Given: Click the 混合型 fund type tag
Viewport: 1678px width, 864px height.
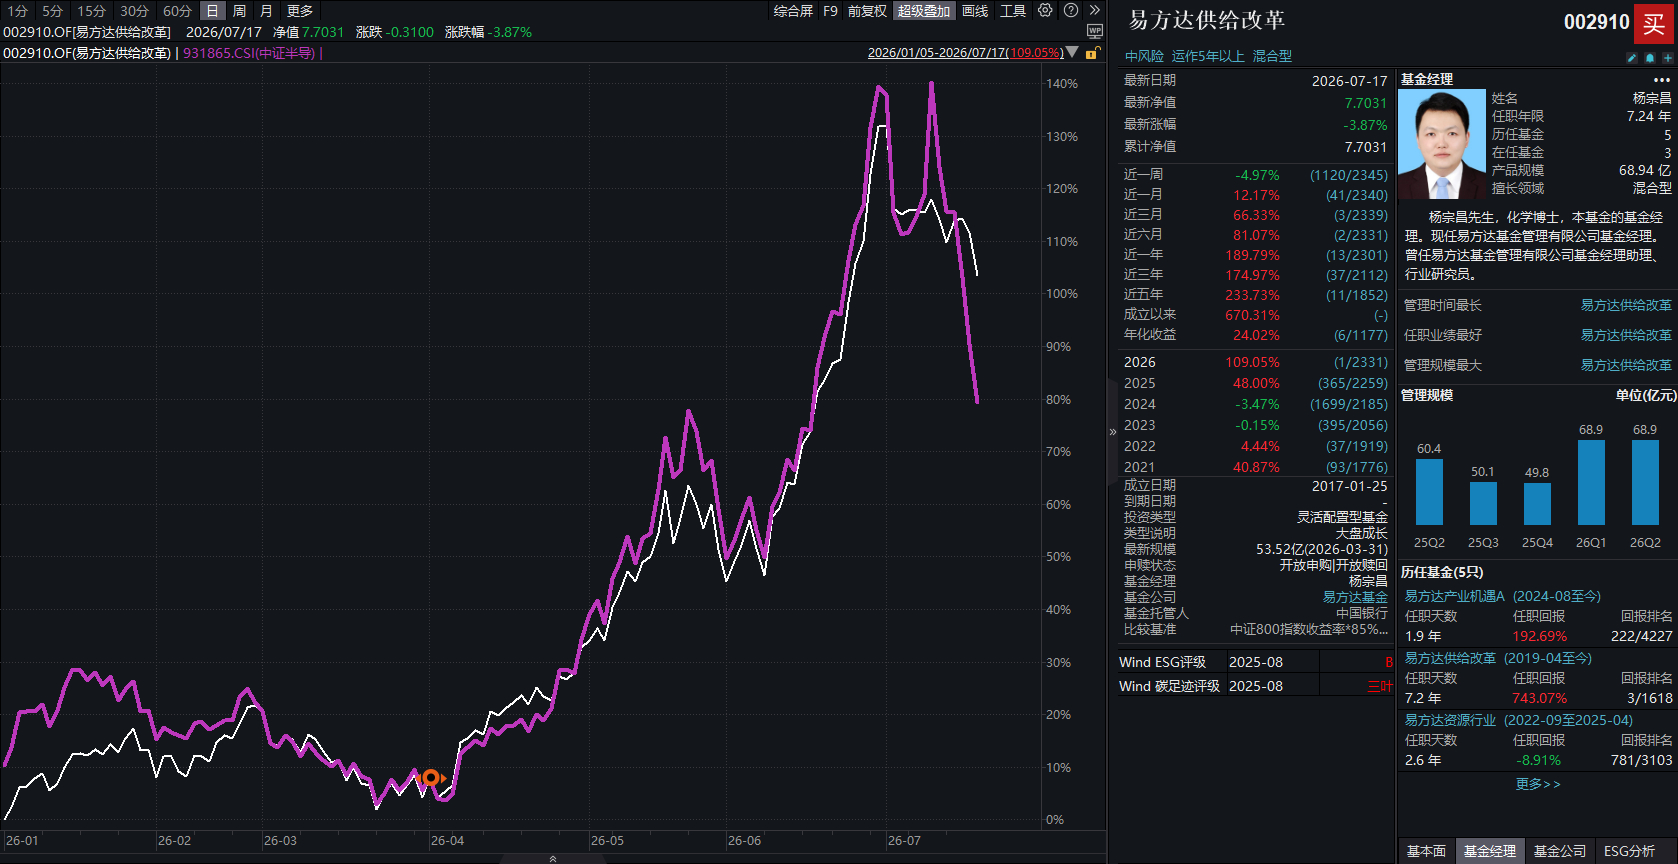Looking at the screenshot, I should pos(1272,56).
